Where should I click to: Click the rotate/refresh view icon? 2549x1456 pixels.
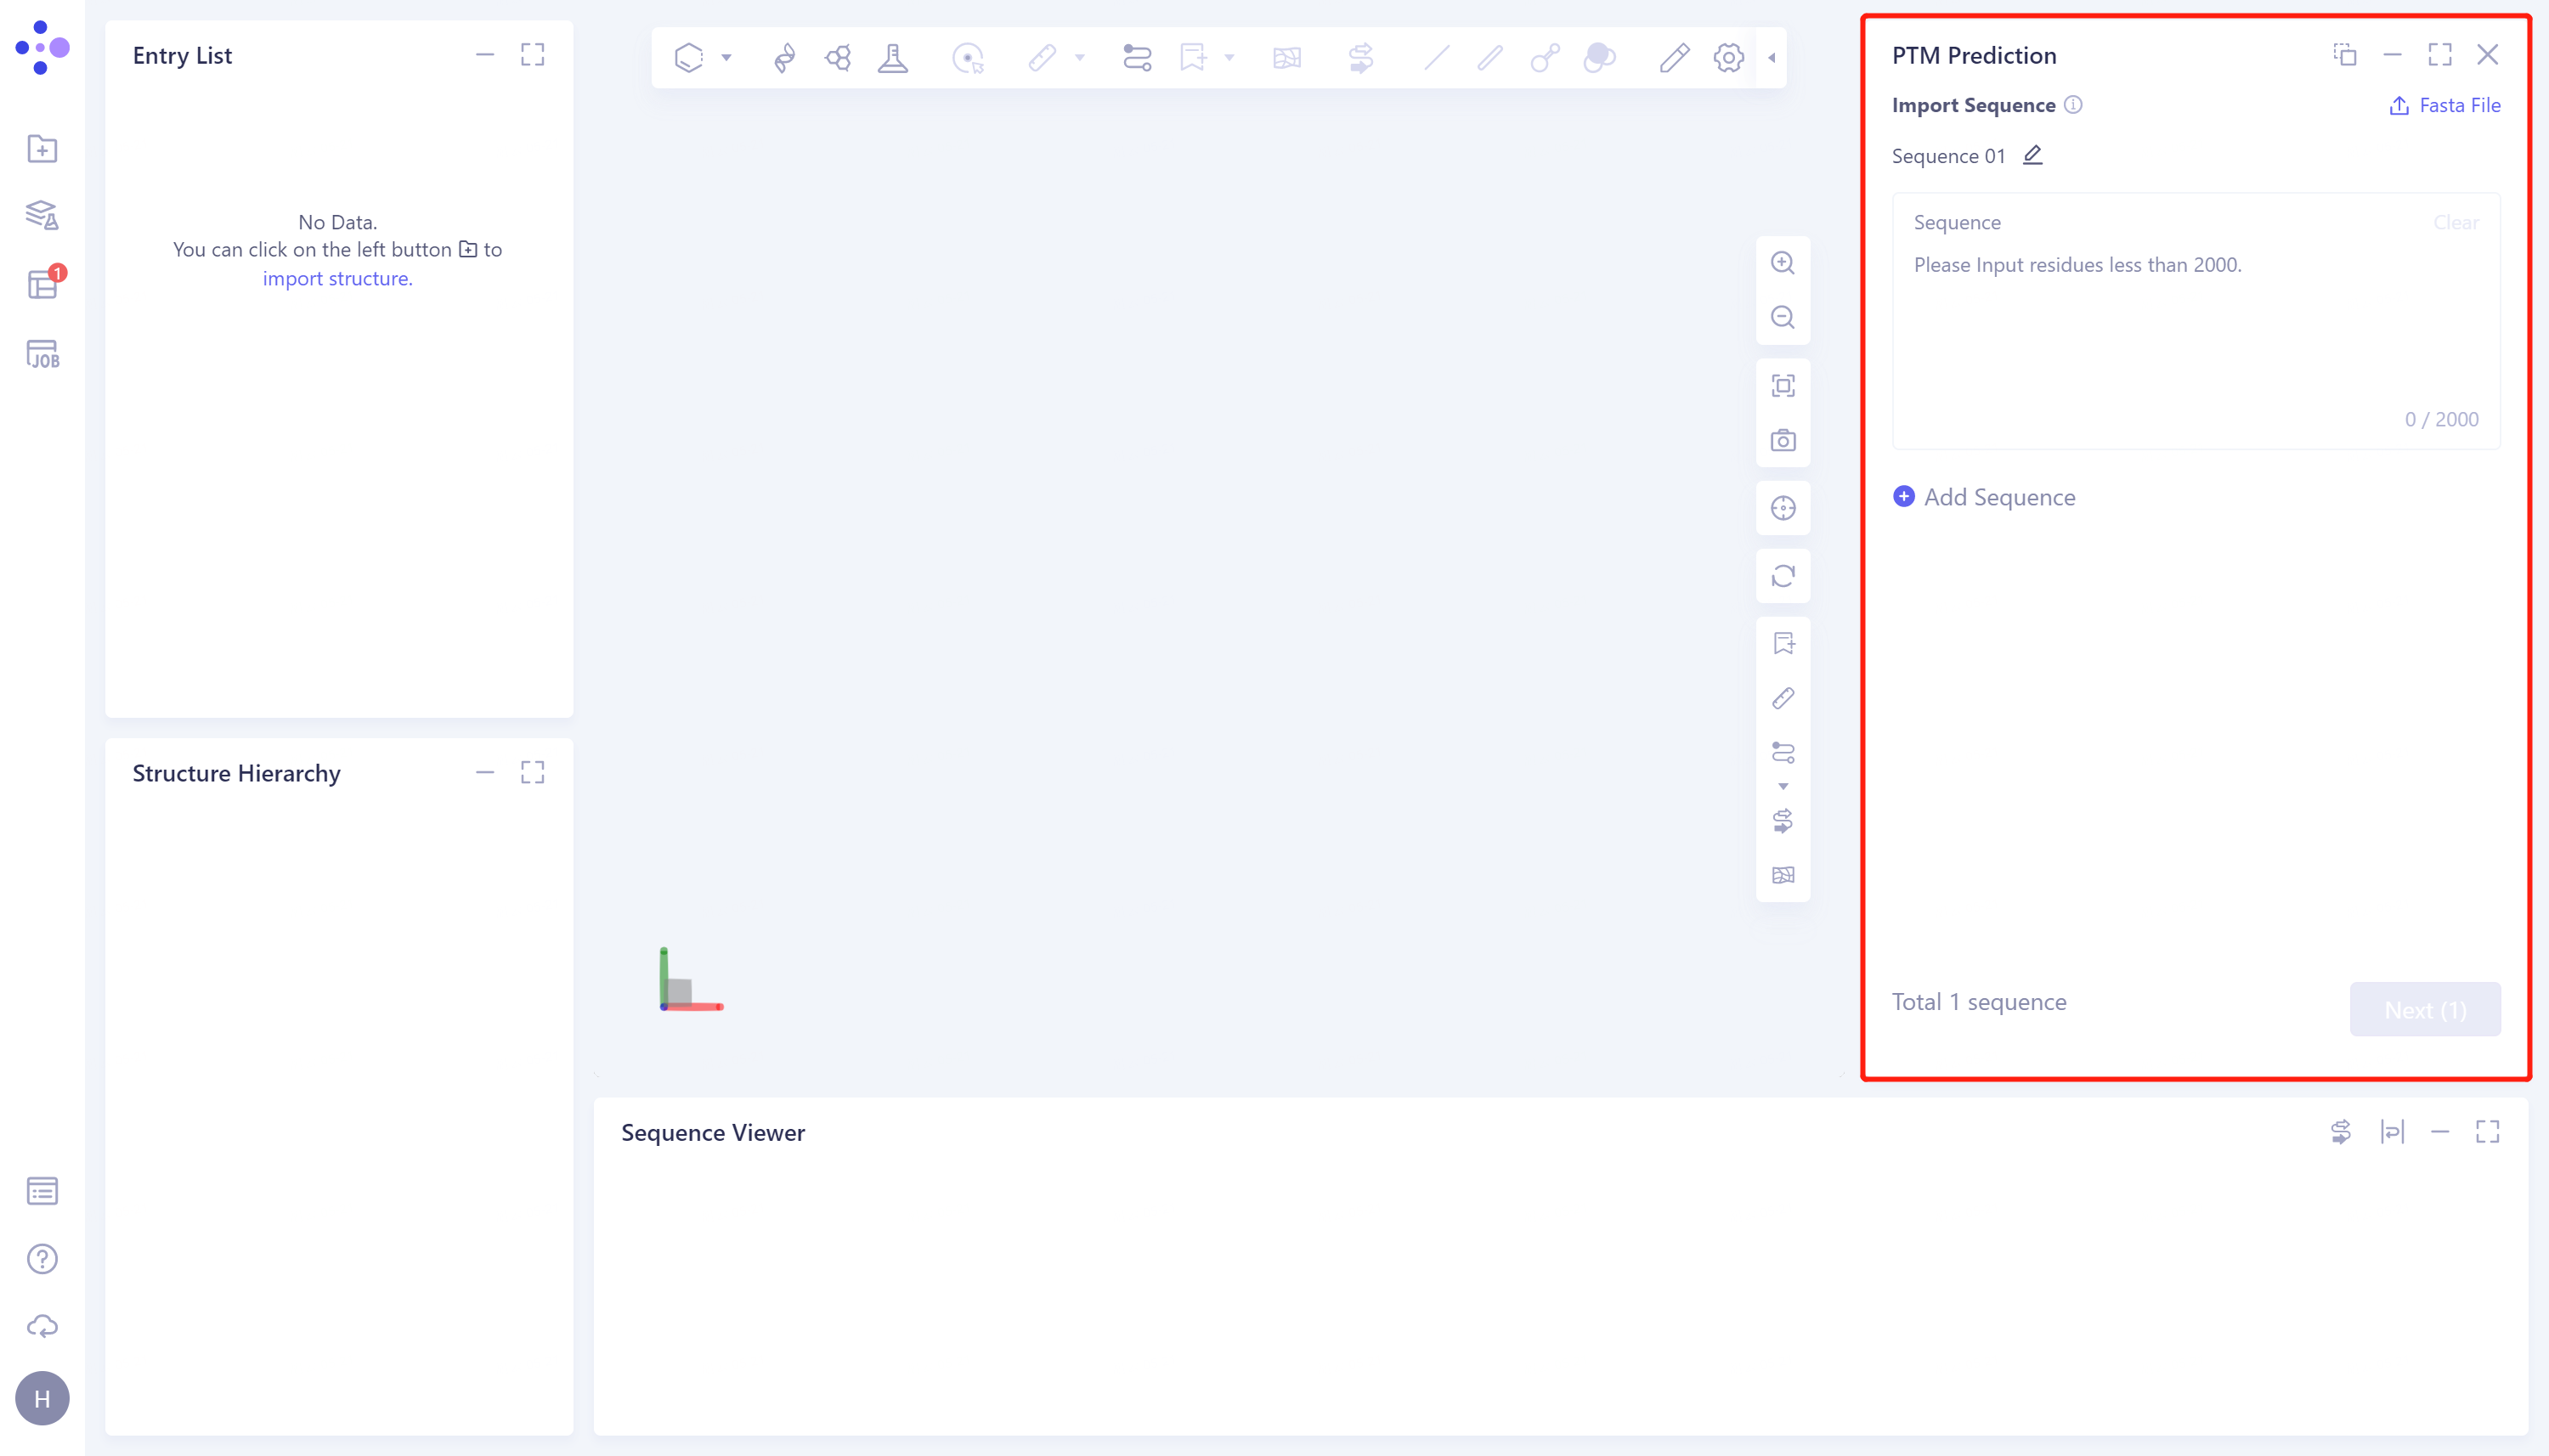[x=1782, y=576]
